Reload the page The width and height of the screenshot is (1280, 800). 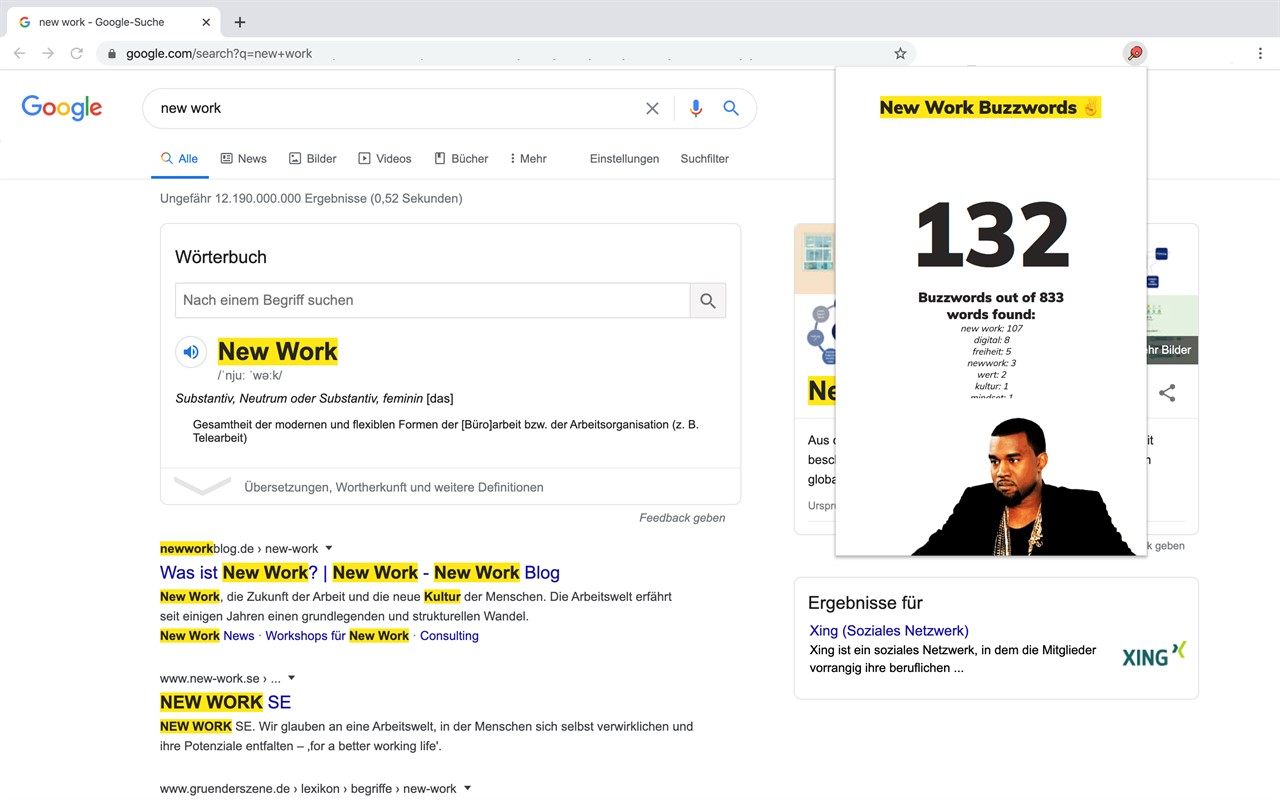(76, 53)
